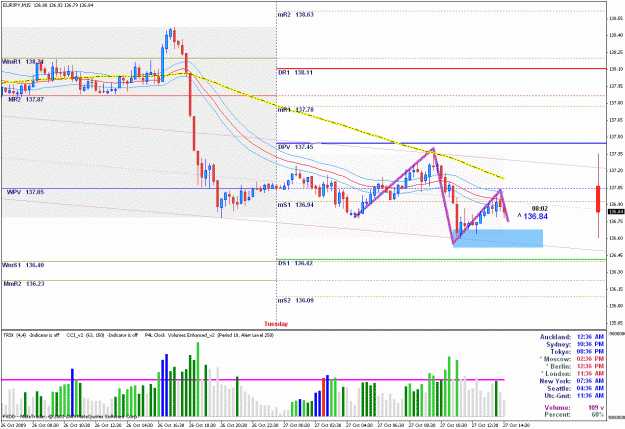Click the London clock row
Viewport: 625px width, 429px height.
572,374
